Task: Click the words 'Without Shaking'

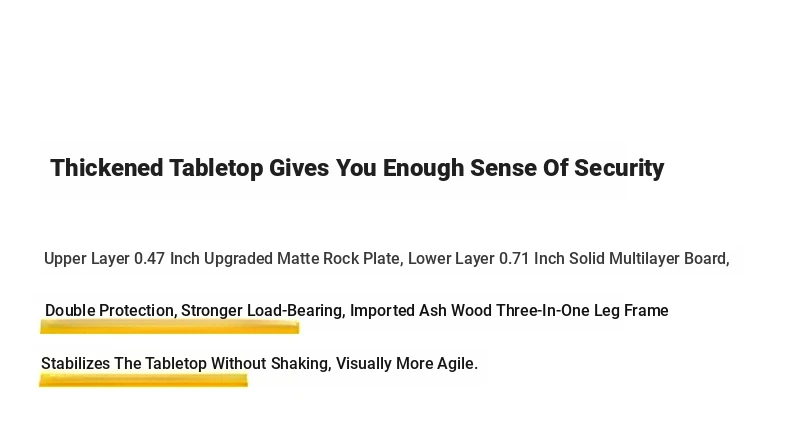Action: click(270, 363)
